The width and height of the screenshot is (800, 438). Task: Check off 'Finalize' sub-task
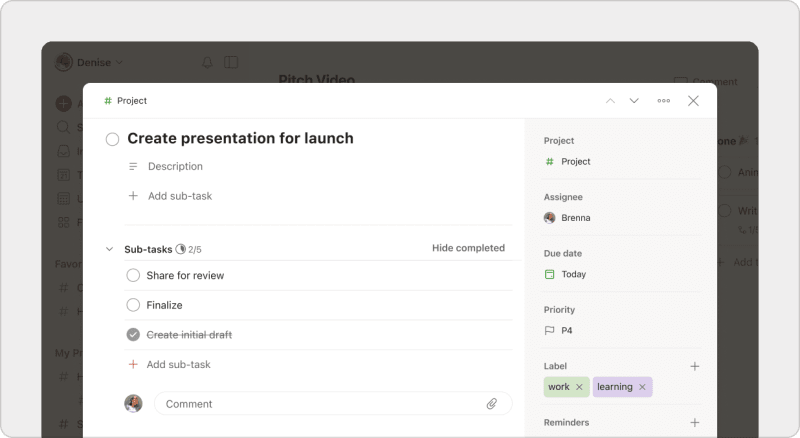(x=133, y=305)
